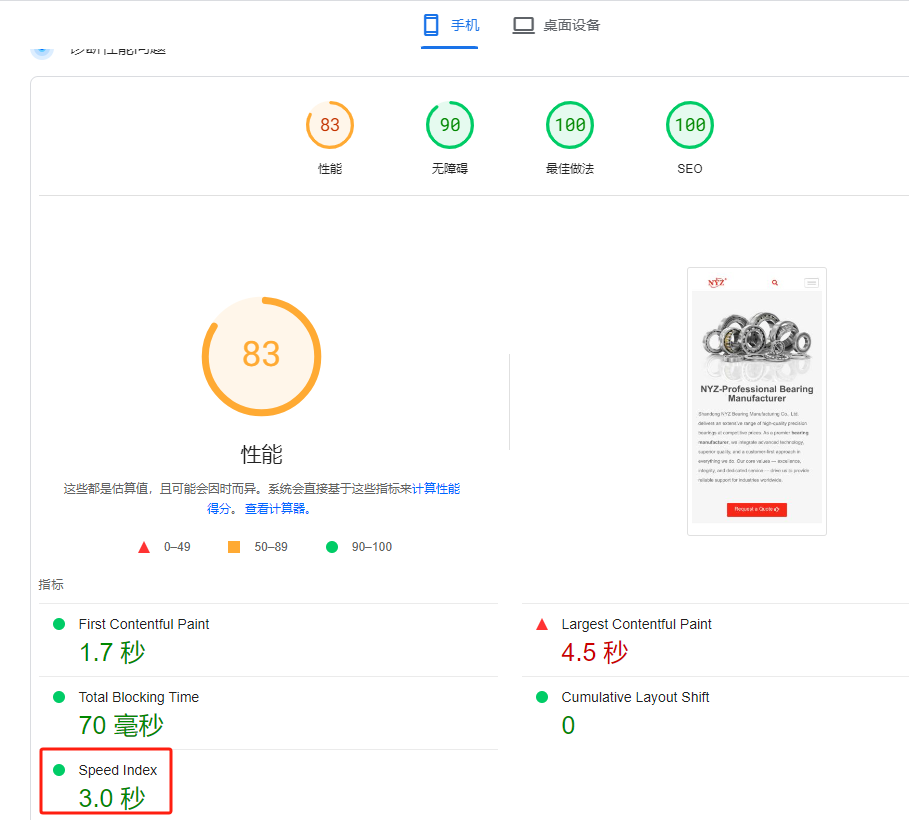This screenshot has width=909, height=820.
Task: Click the green dot beside Cumulative Layout Shift
Action: pyautogui.click(x=542, y=697)
